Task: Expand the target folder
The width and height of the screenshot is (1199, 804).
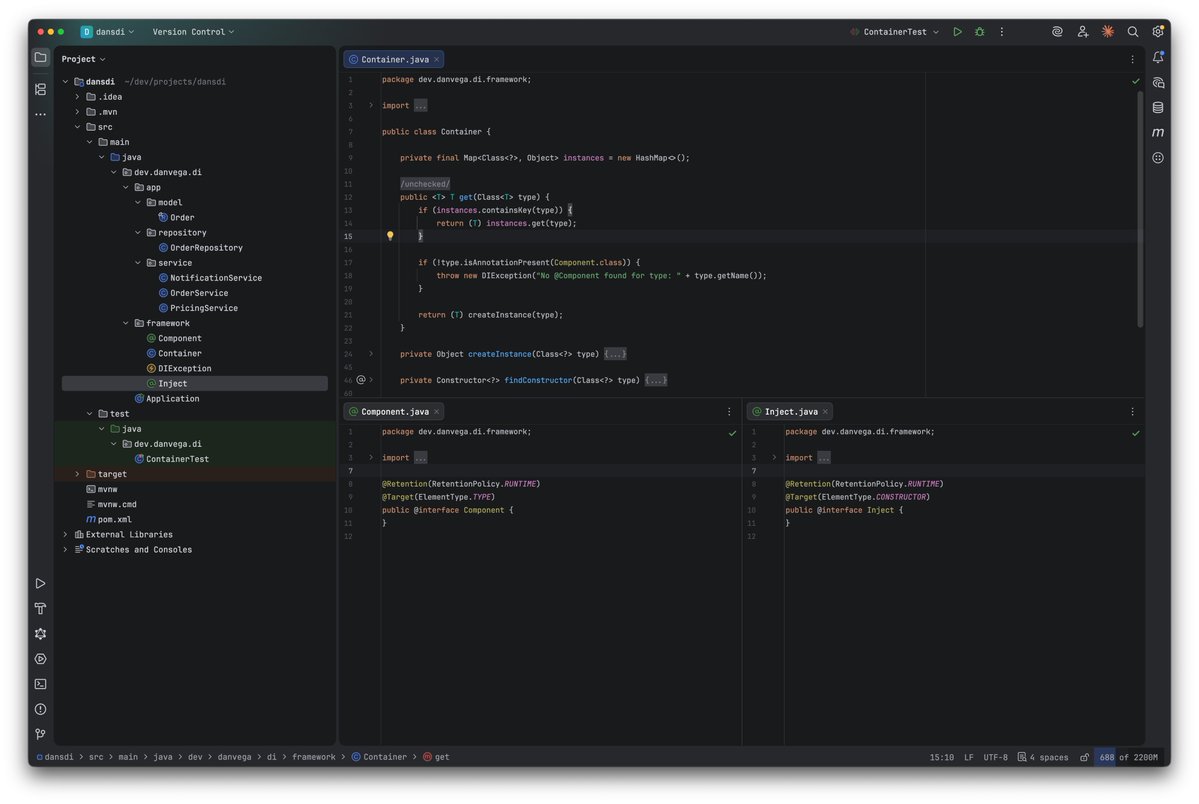Action: click(x=77, y=474)
